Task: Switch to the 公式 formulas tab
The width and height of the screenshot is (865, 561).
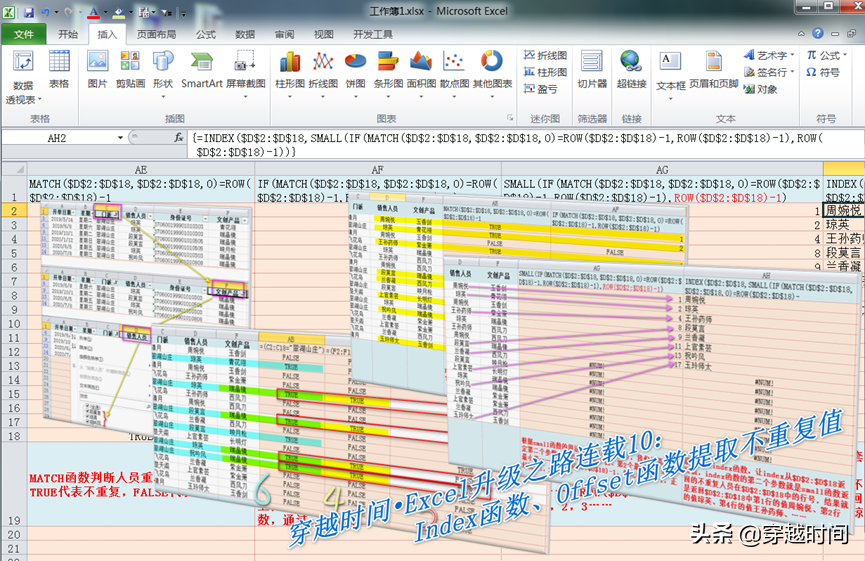Action: (x=205, y=34)
